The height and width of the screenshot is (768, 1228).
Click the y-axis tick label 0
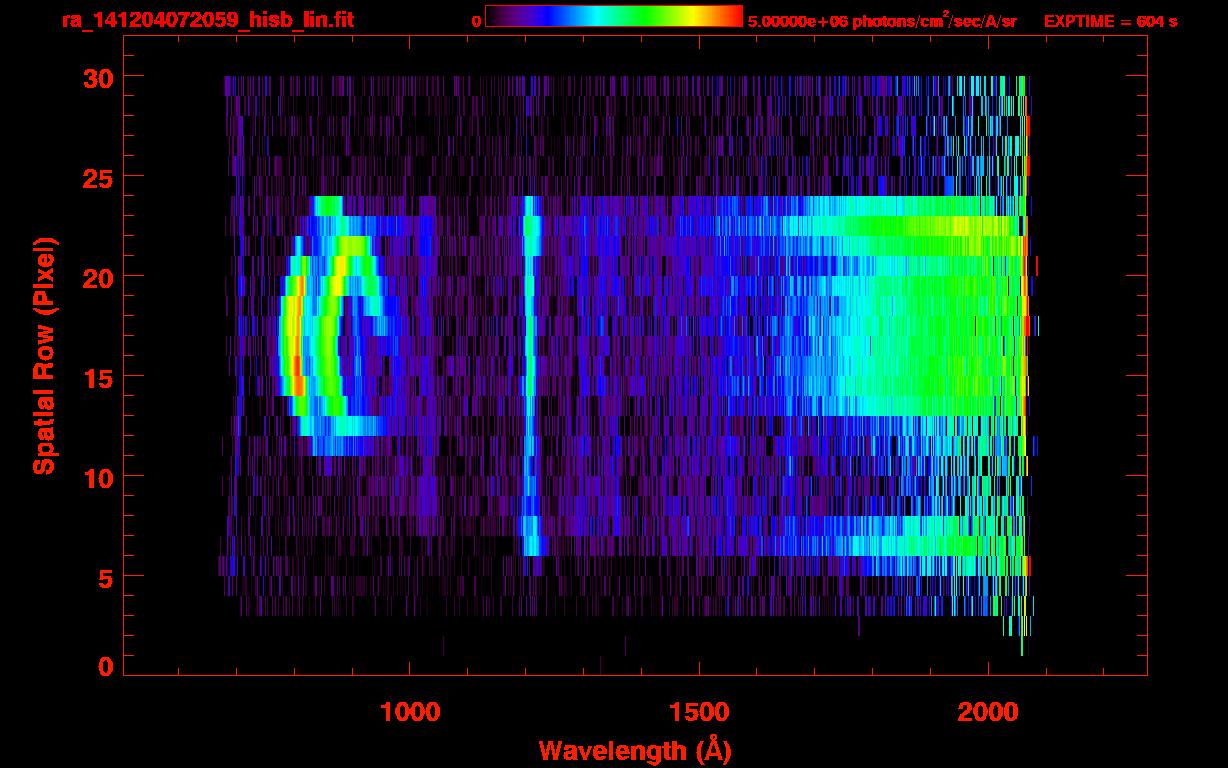(105, 666)
